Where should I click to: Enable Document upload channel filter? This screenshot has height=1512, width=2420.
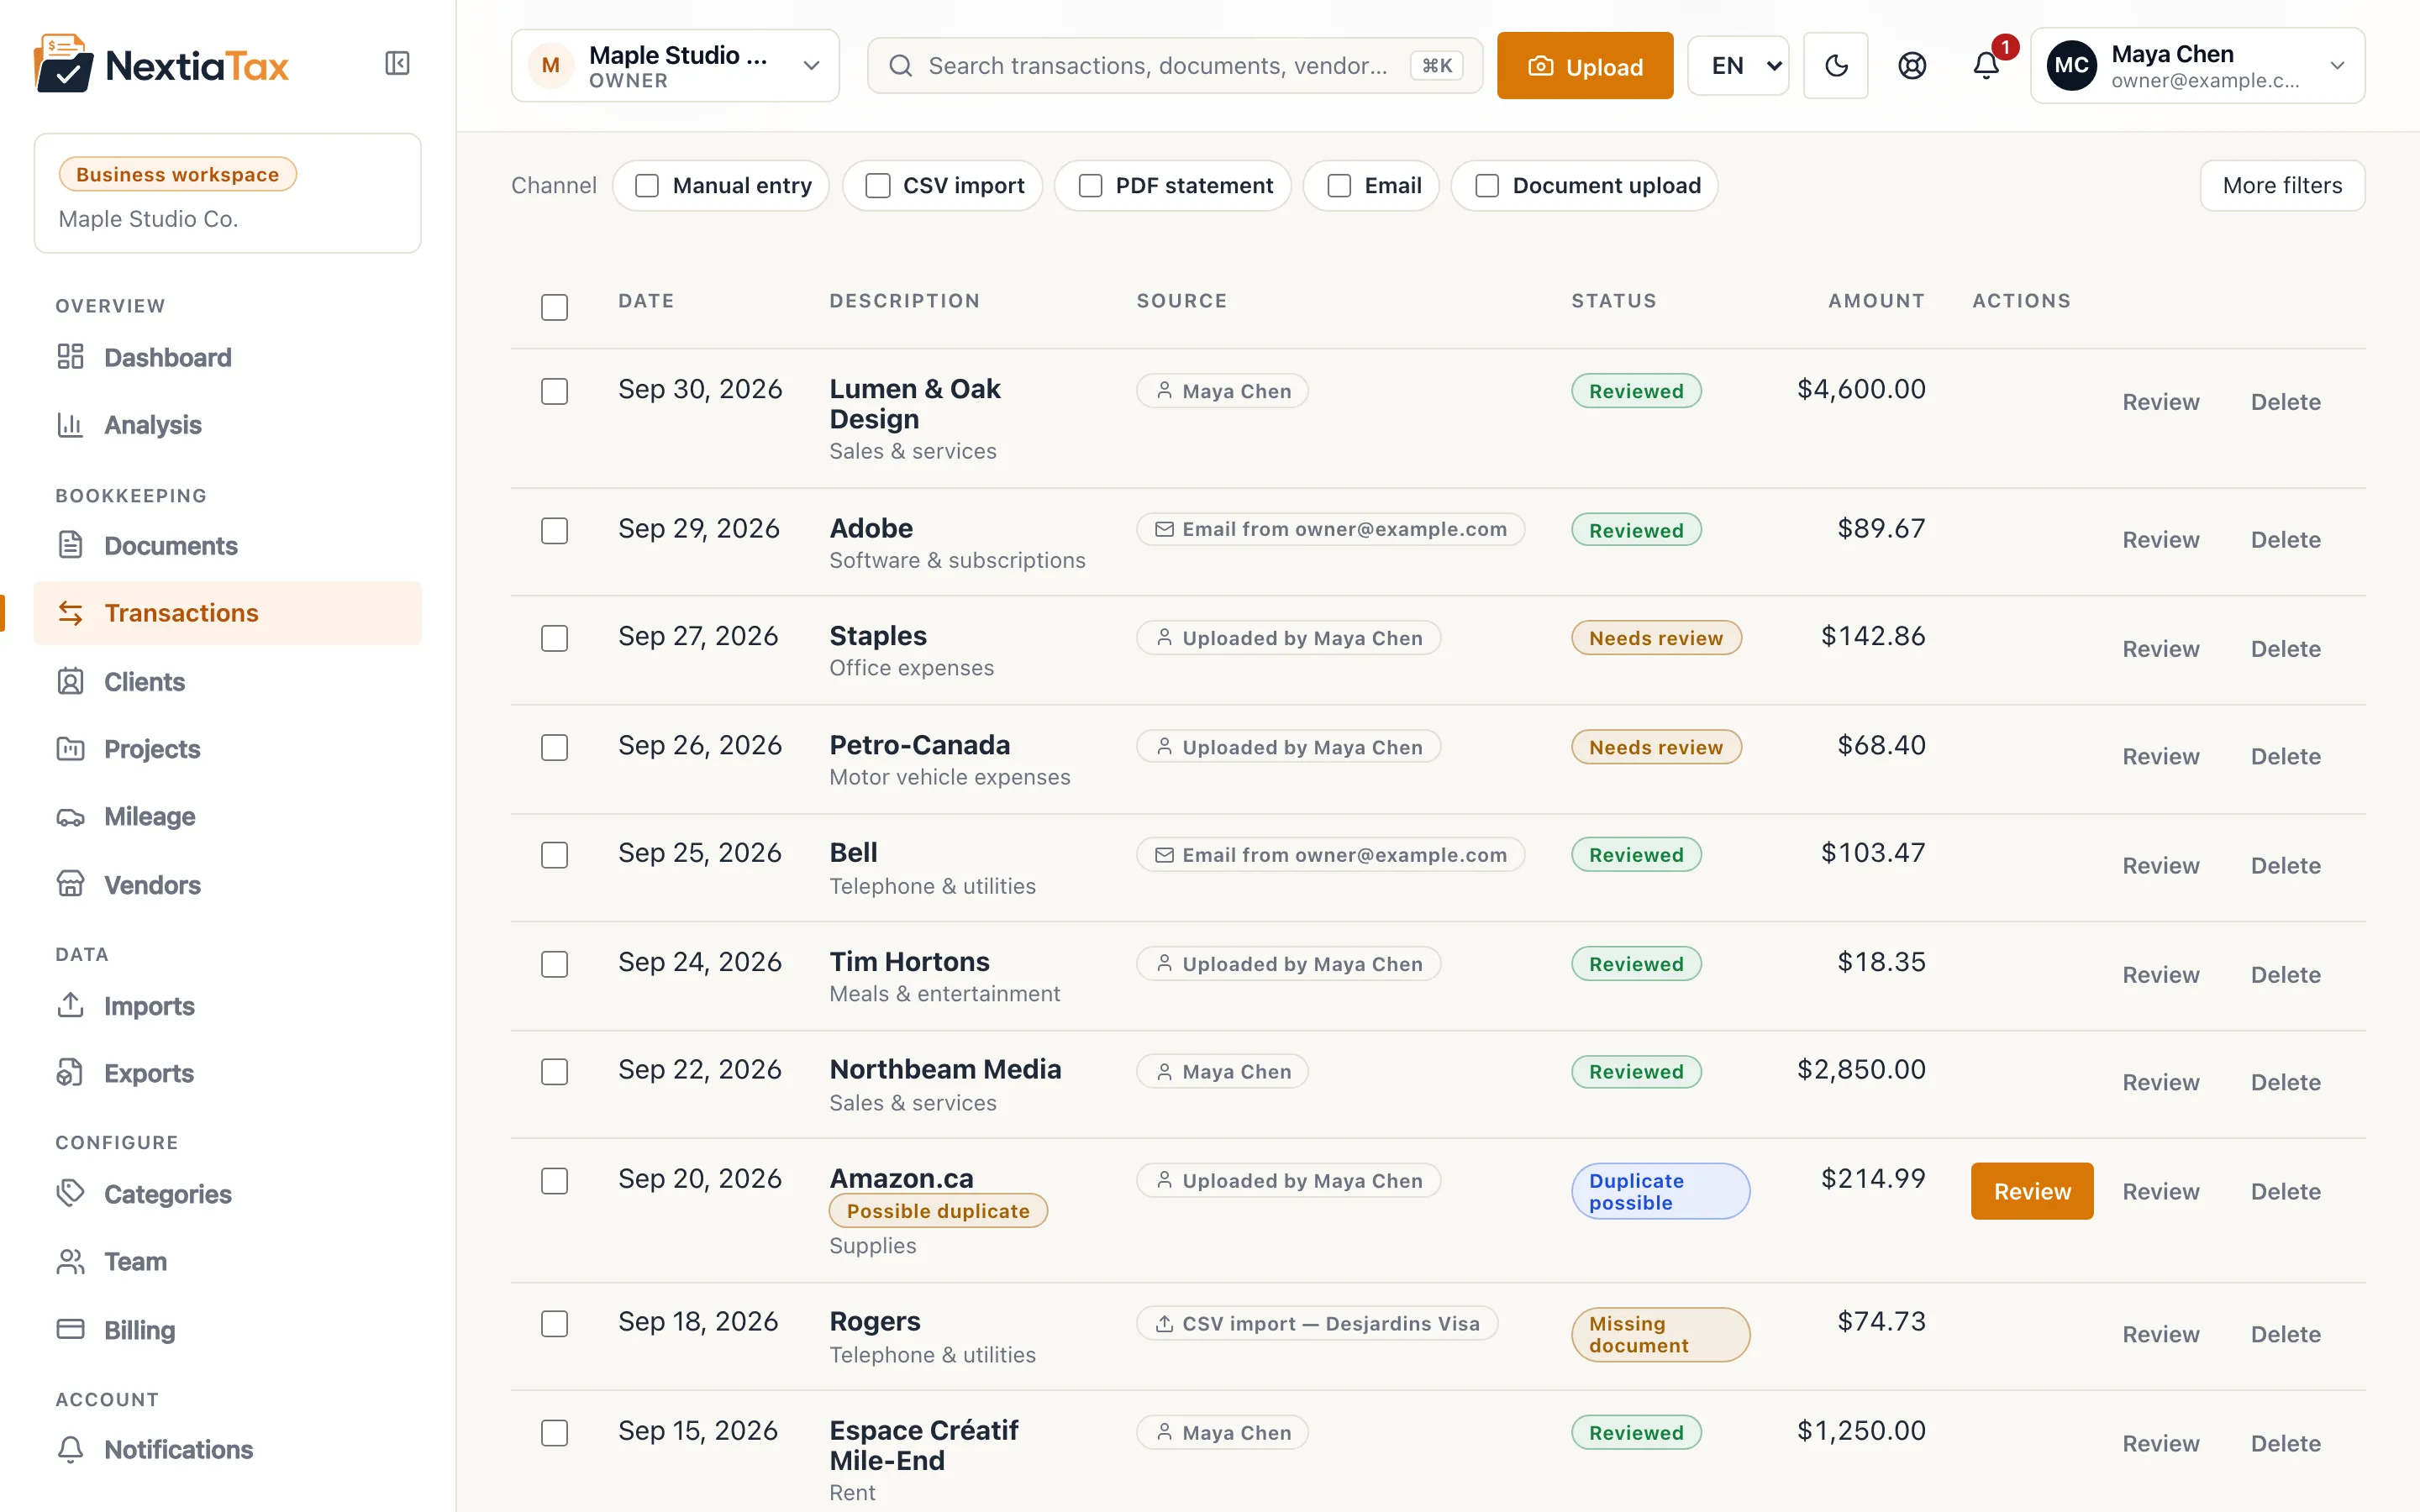pos(1487,186)
